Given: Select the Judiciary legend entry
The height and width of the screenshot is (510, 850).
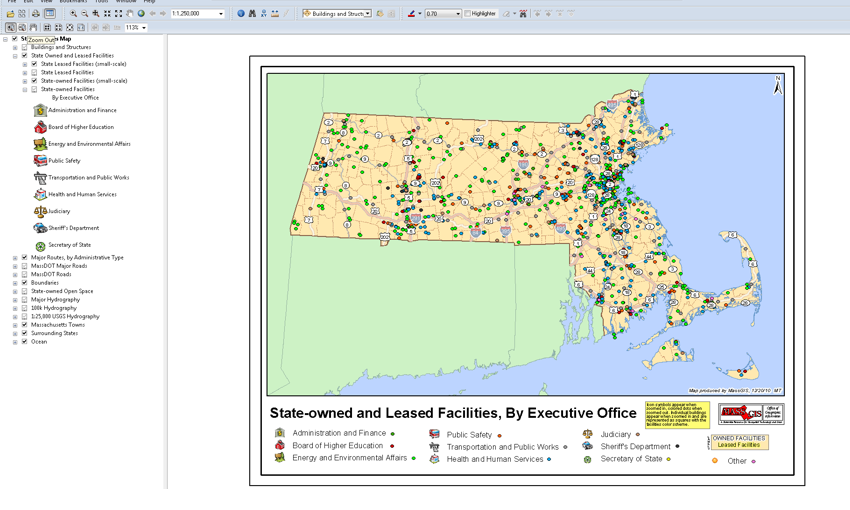Looking at the screenshot, I should [x=615, y=435].
